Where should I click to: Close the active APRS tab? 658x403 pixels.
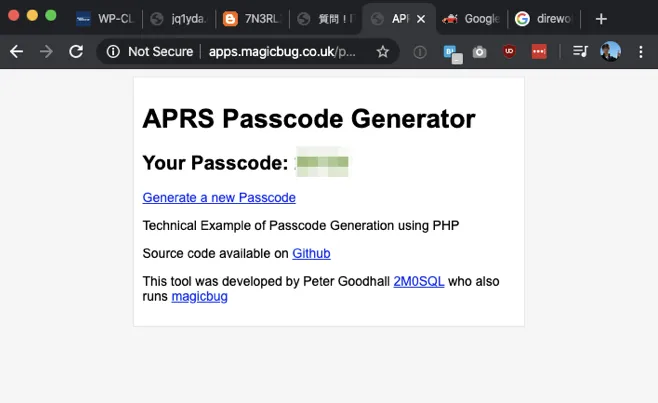[421, 19]
